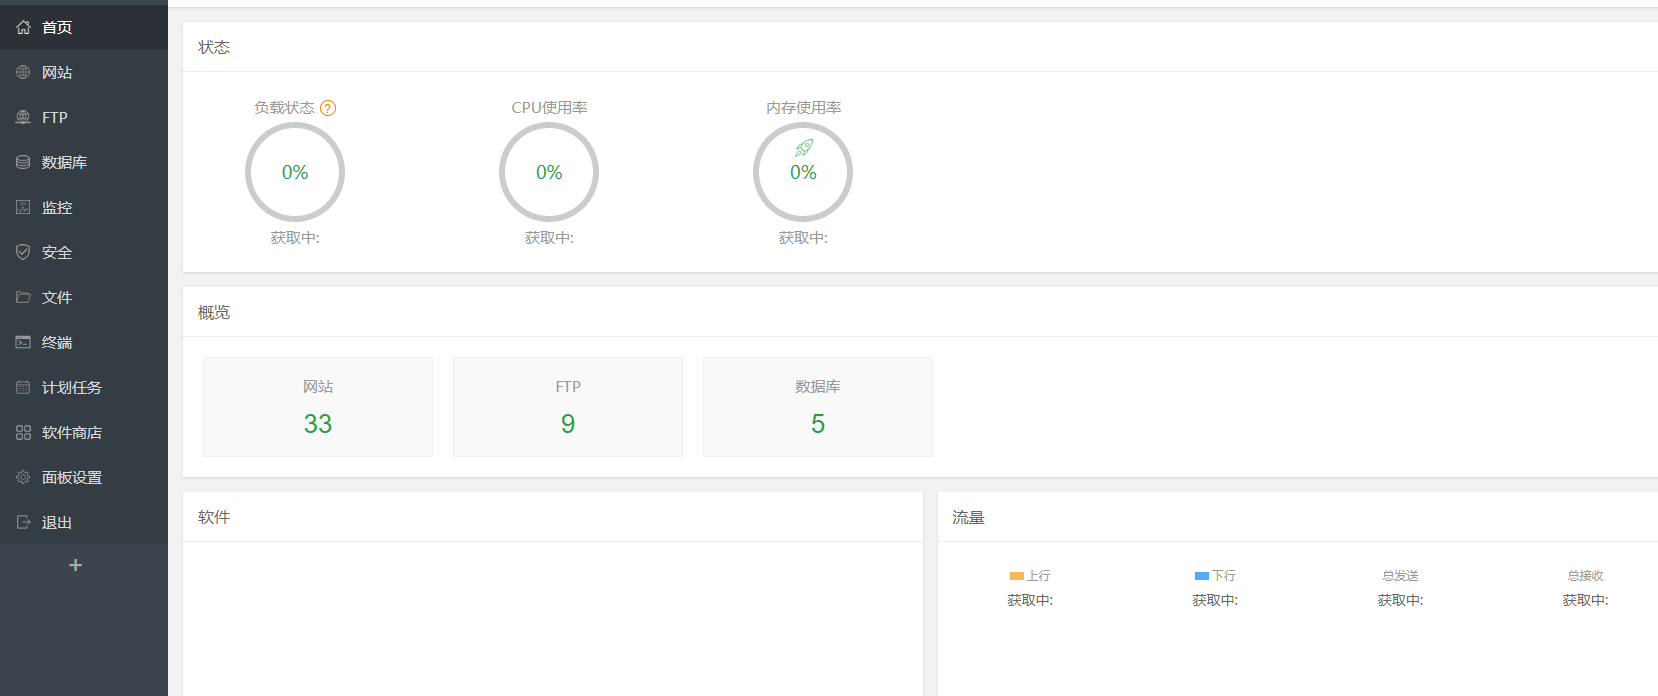The width and height of the screenshot is (1658, 696).
Task: Click the plus icon at sidebar bottom
Action: point(75,565)
